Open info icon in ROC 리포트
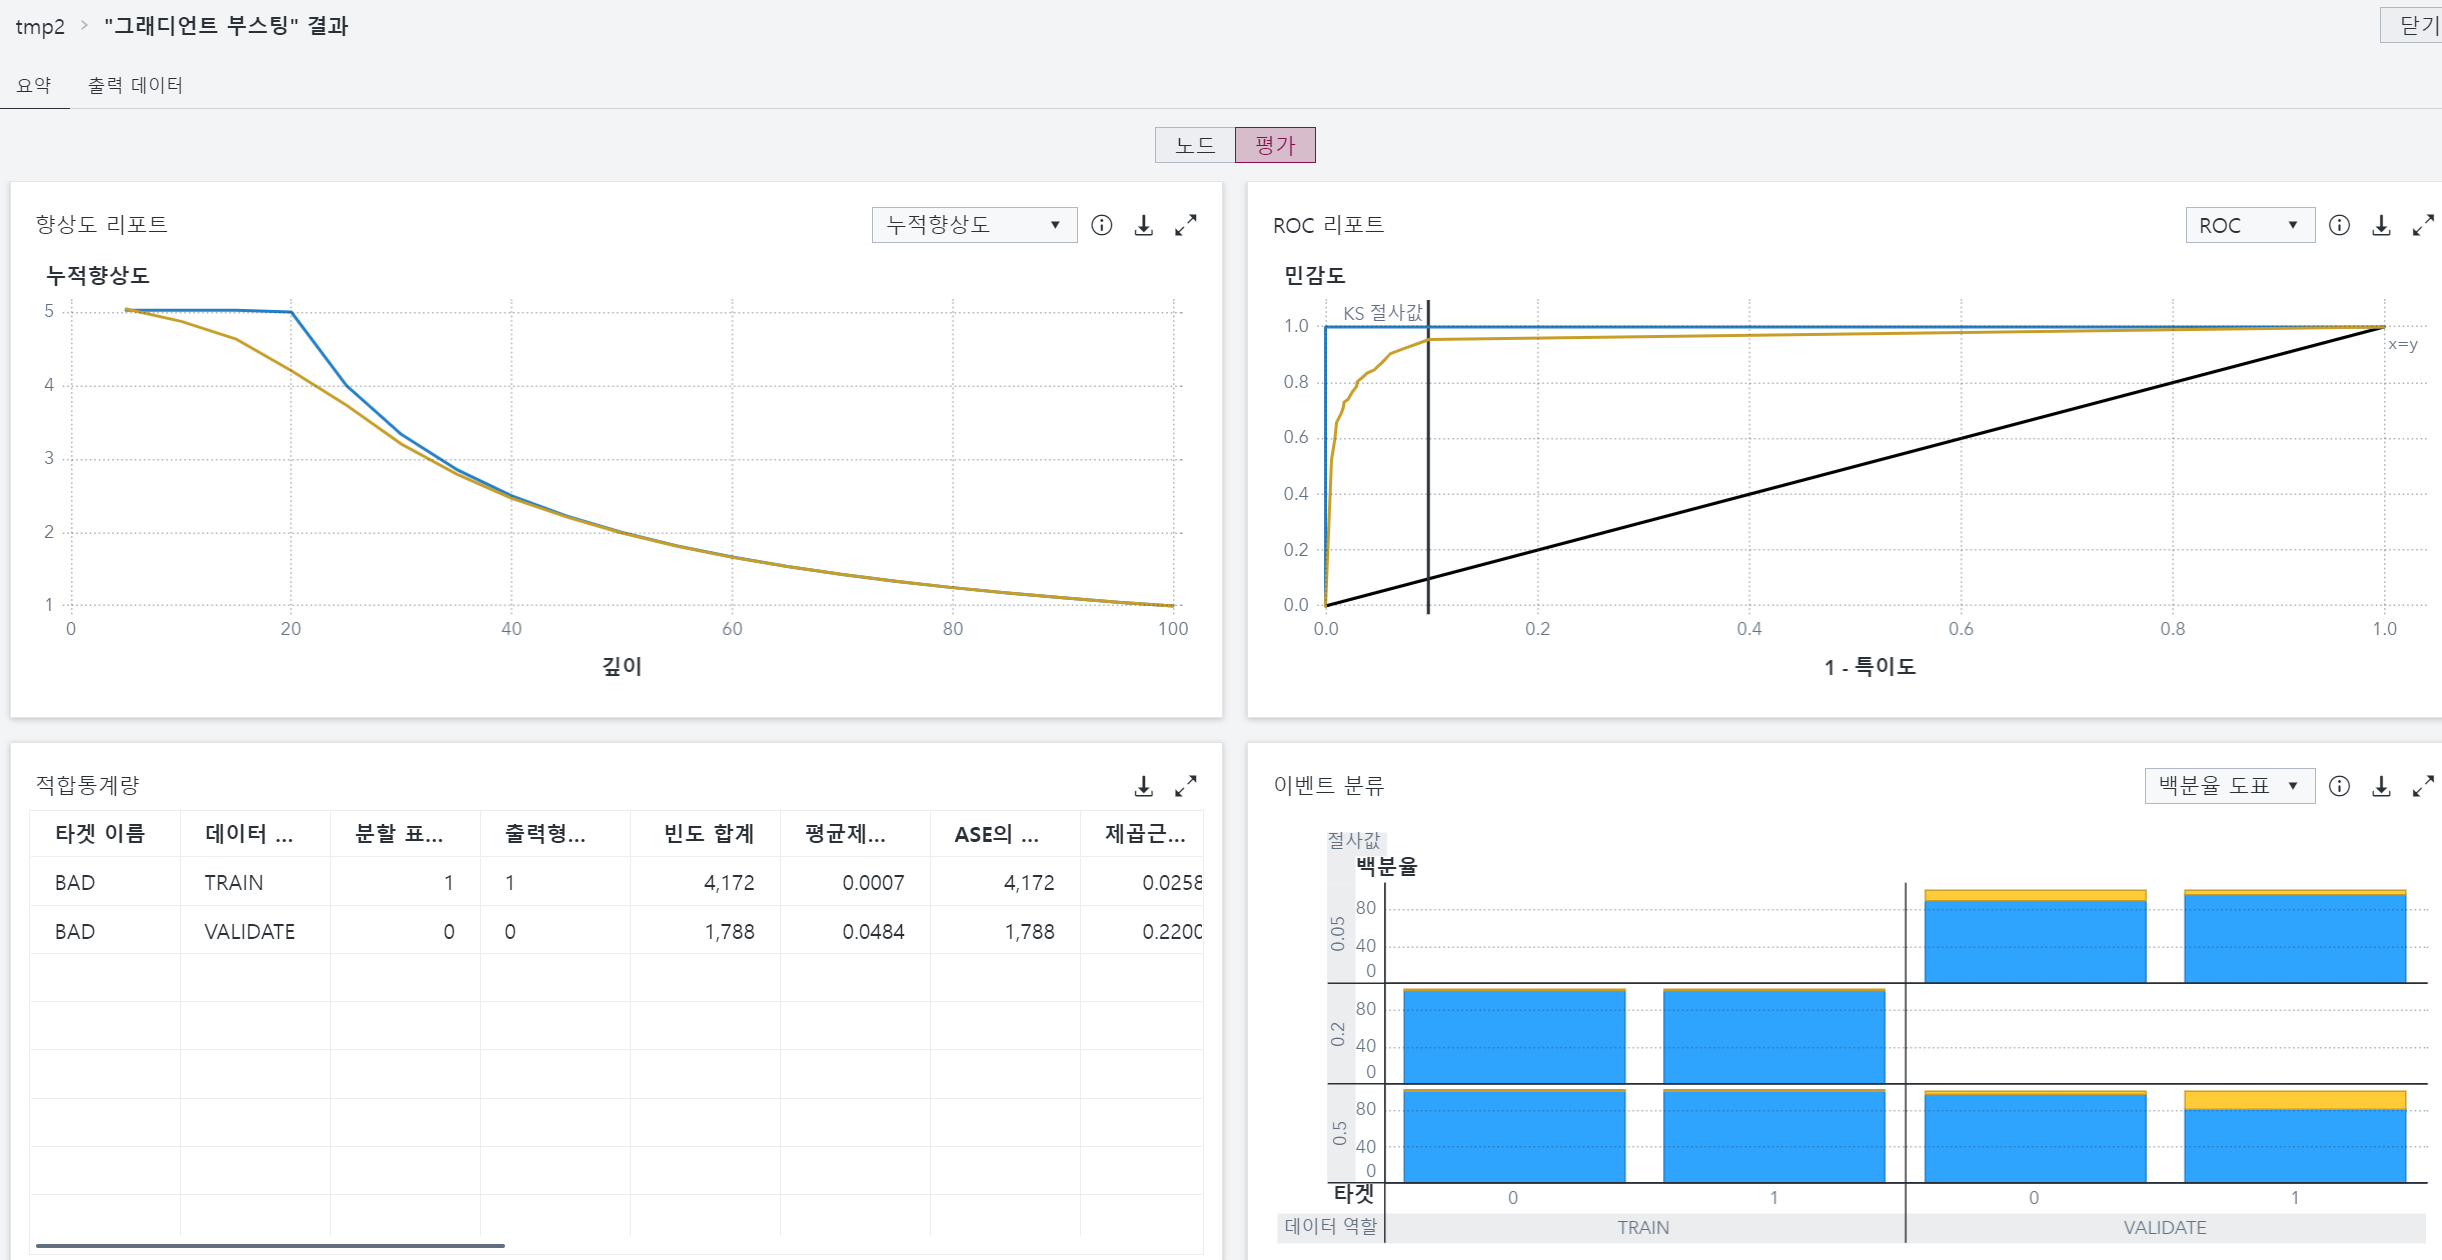Screen dimensions: 2442x1260 pyautogui.click(x=2339, y=226)
